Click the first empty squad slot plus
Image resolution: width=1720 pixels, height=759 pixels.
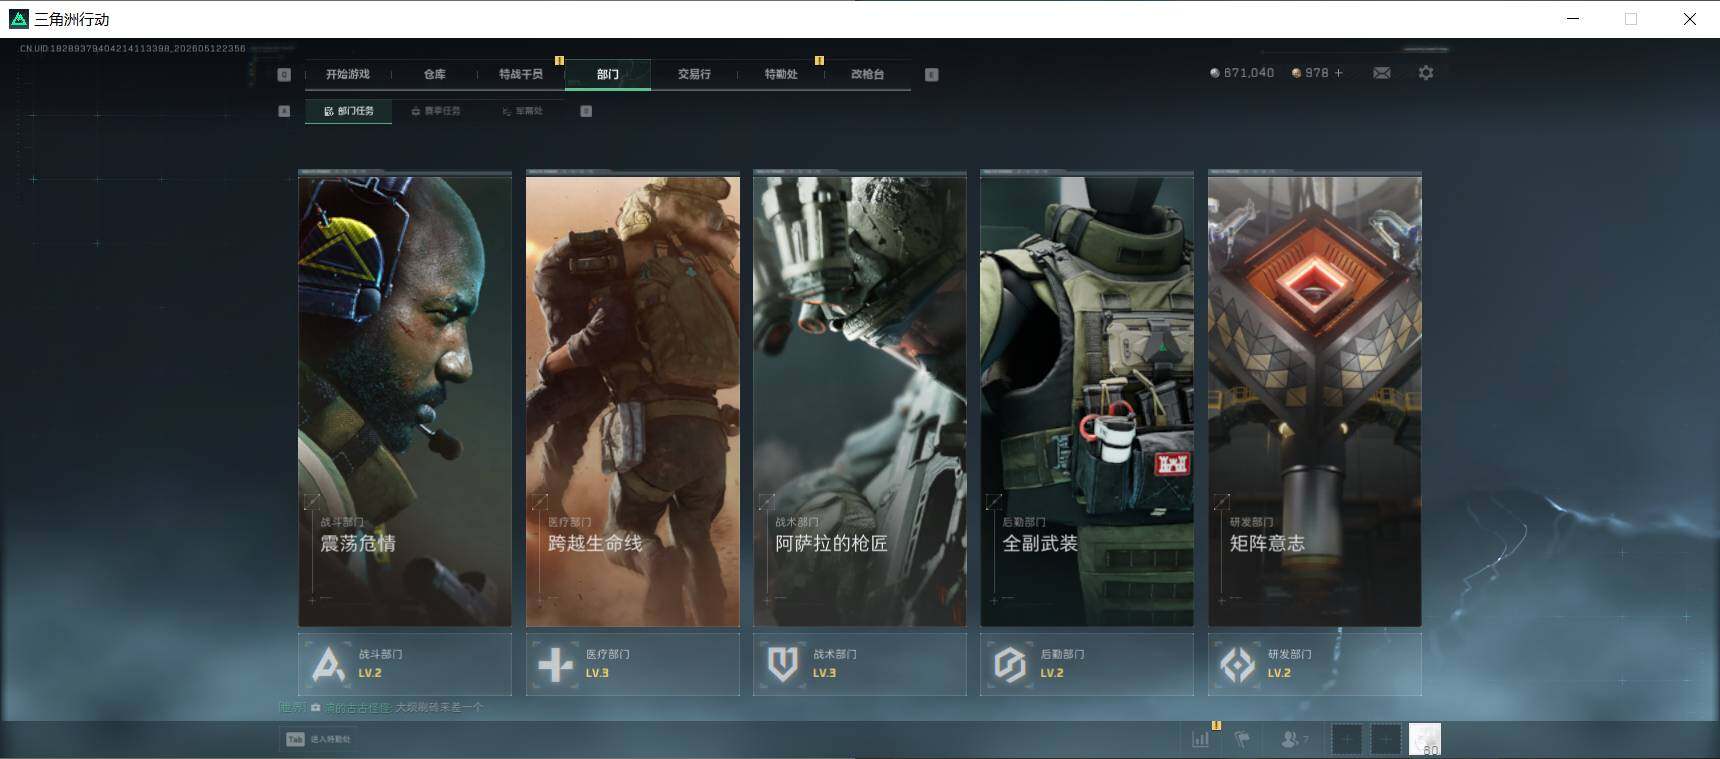pyautogui.click(x=1347, y=739)
